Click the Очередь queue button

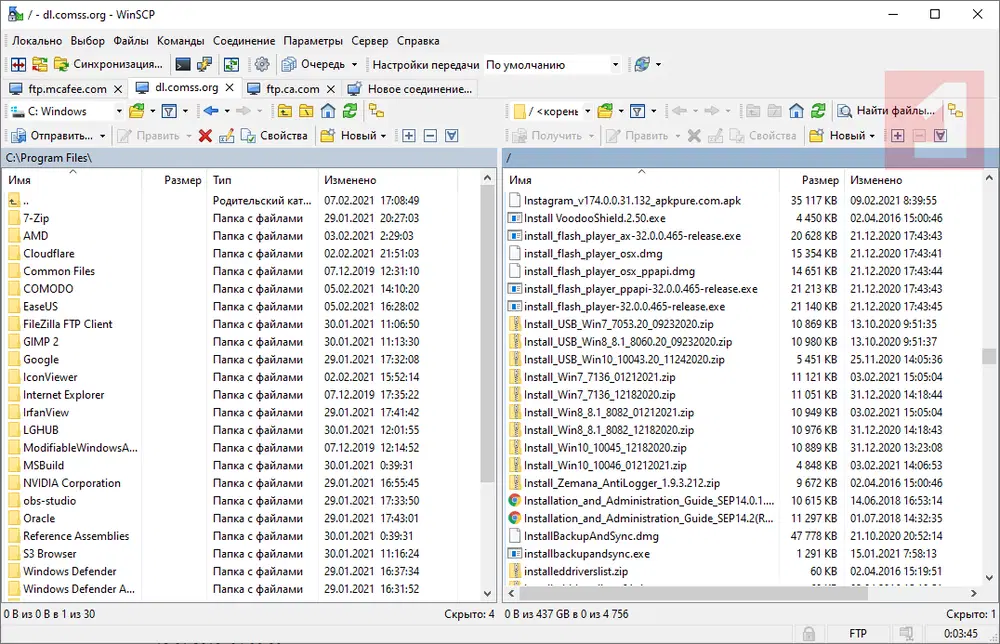pos(314,64)
